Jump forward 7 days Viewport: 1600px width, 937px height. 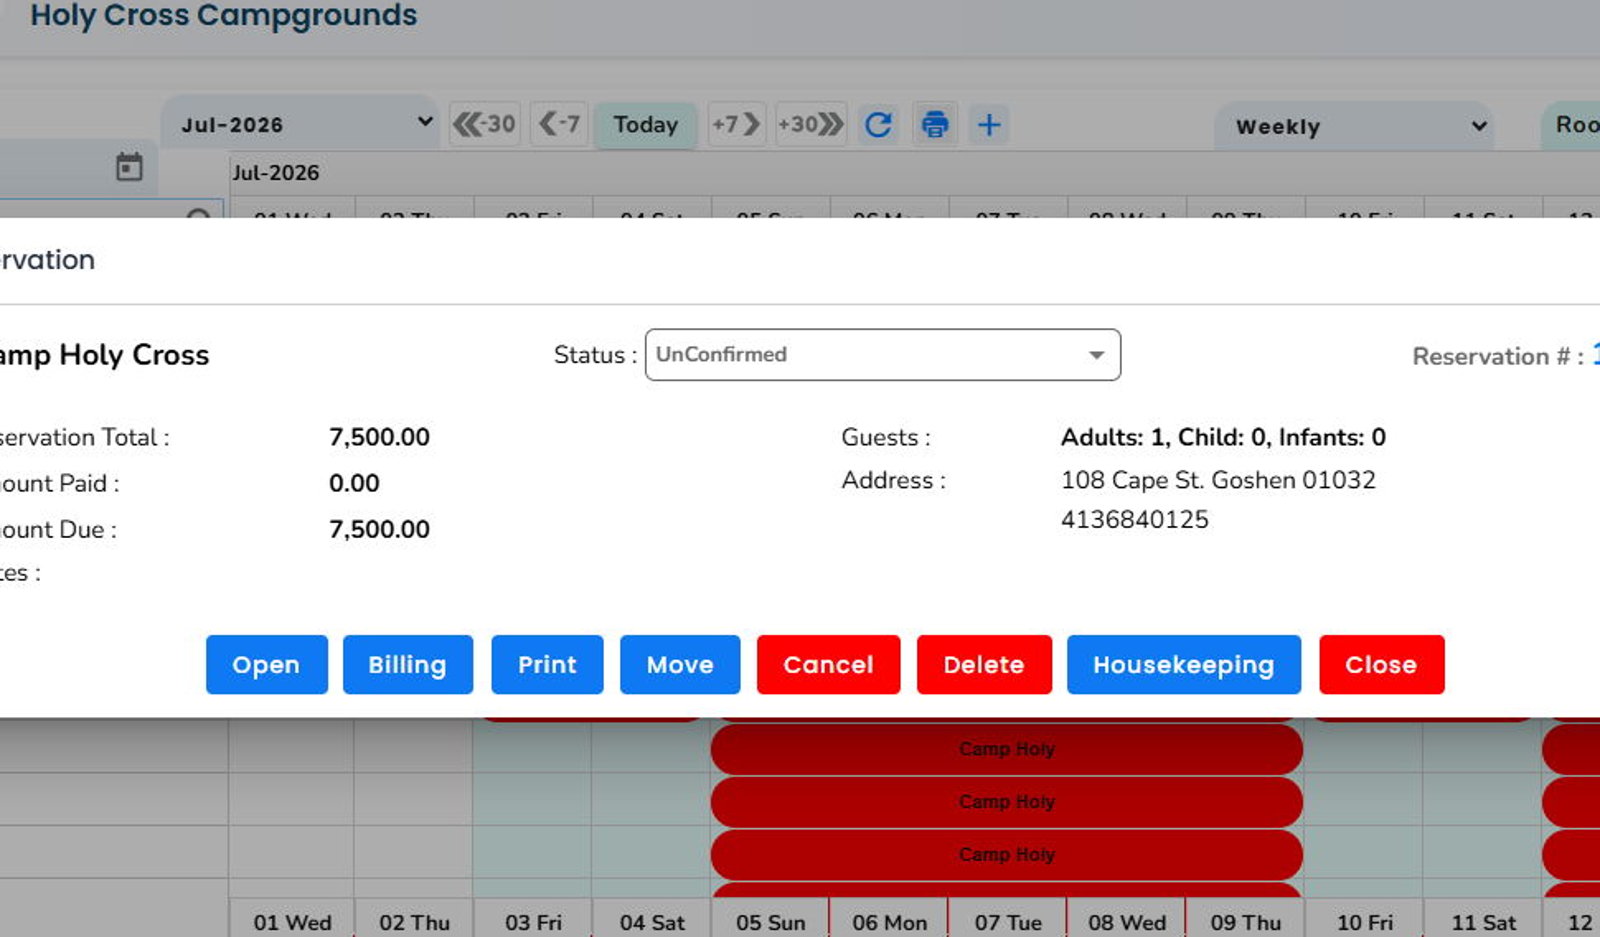click(x=736, y=124)
